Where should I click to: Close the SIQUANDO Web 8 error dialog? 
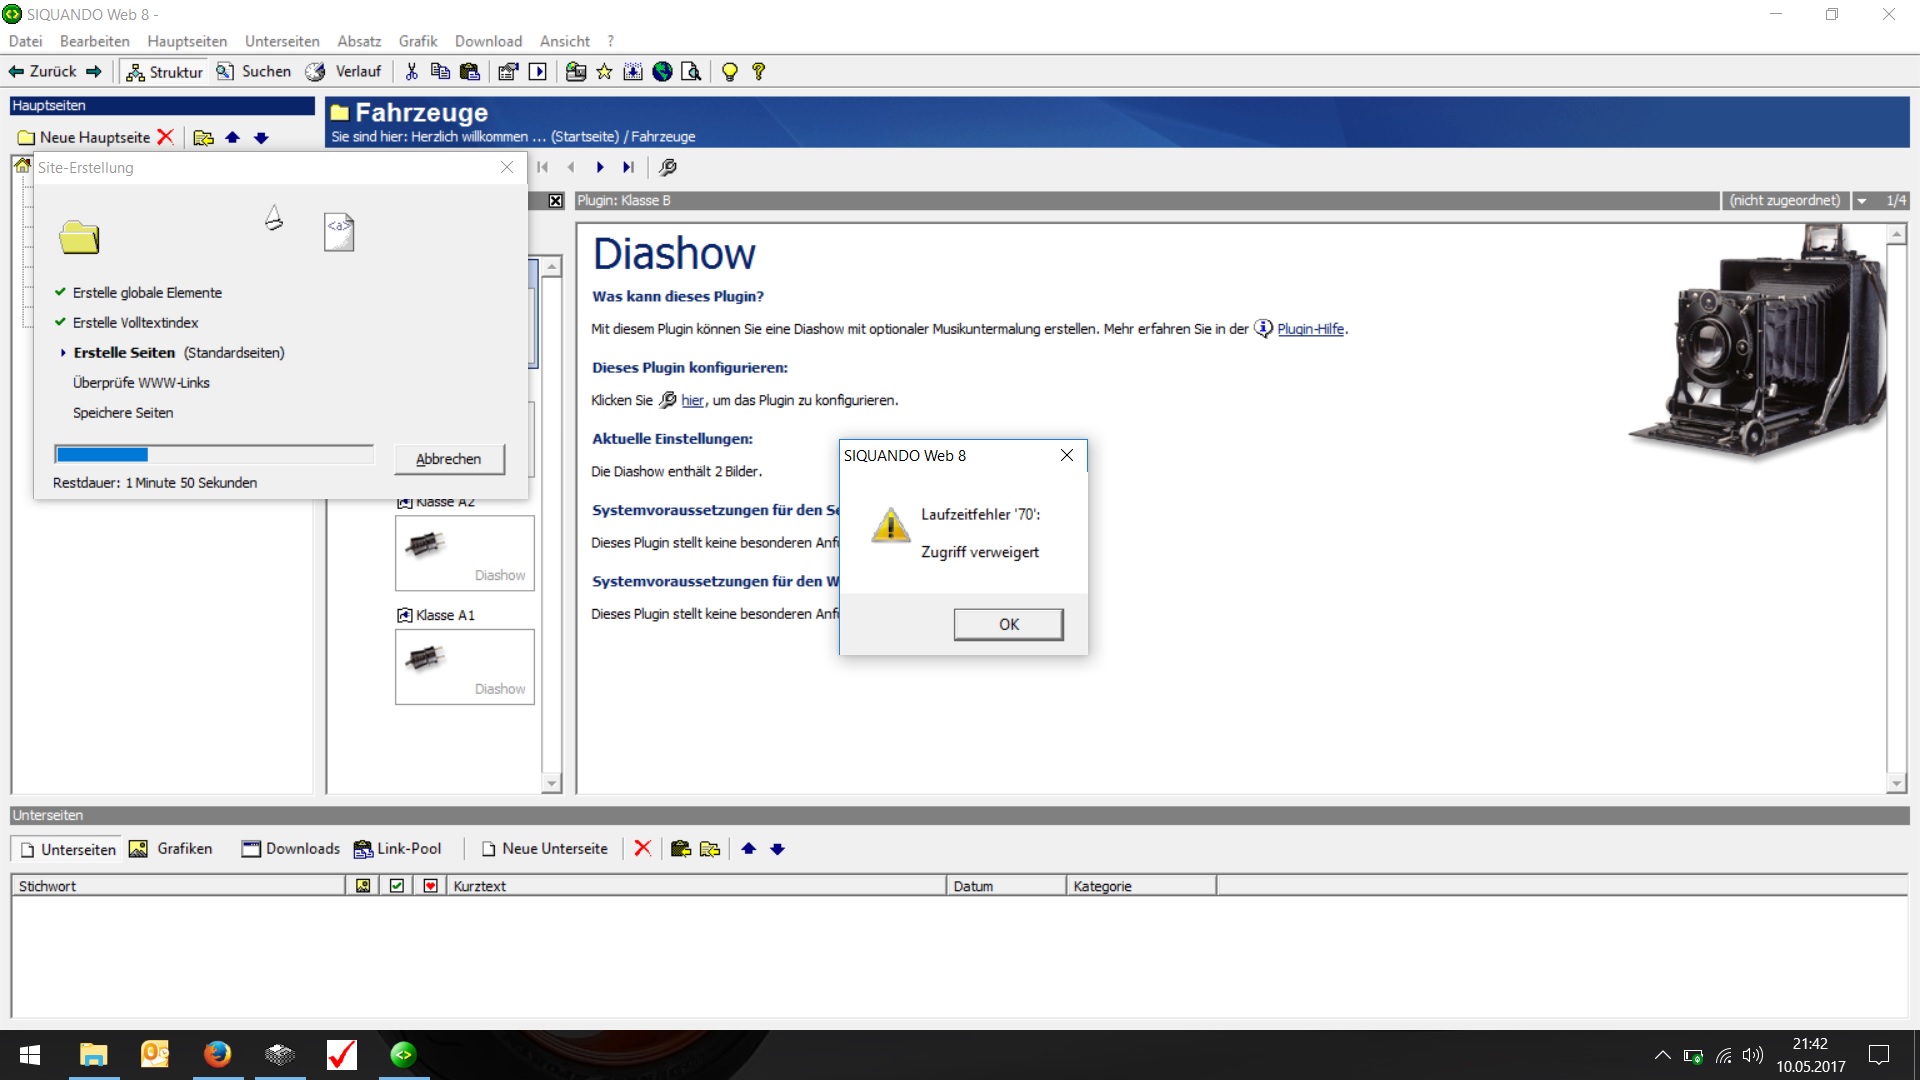tap(1067, 455)
